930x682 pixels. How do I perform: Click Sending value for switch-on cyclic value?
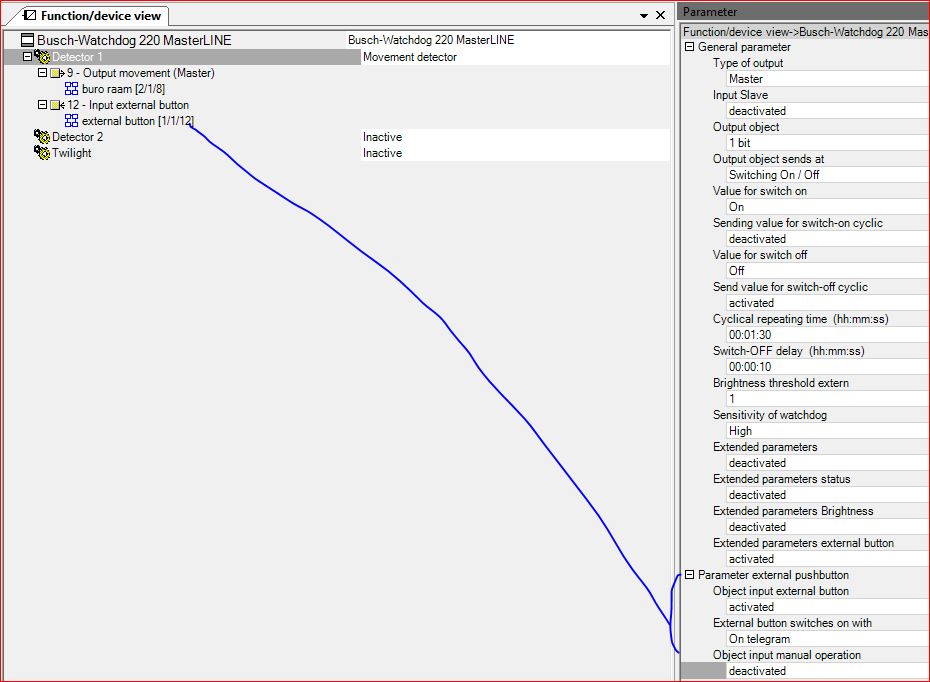pyautogui.click(x=828, y=239)
